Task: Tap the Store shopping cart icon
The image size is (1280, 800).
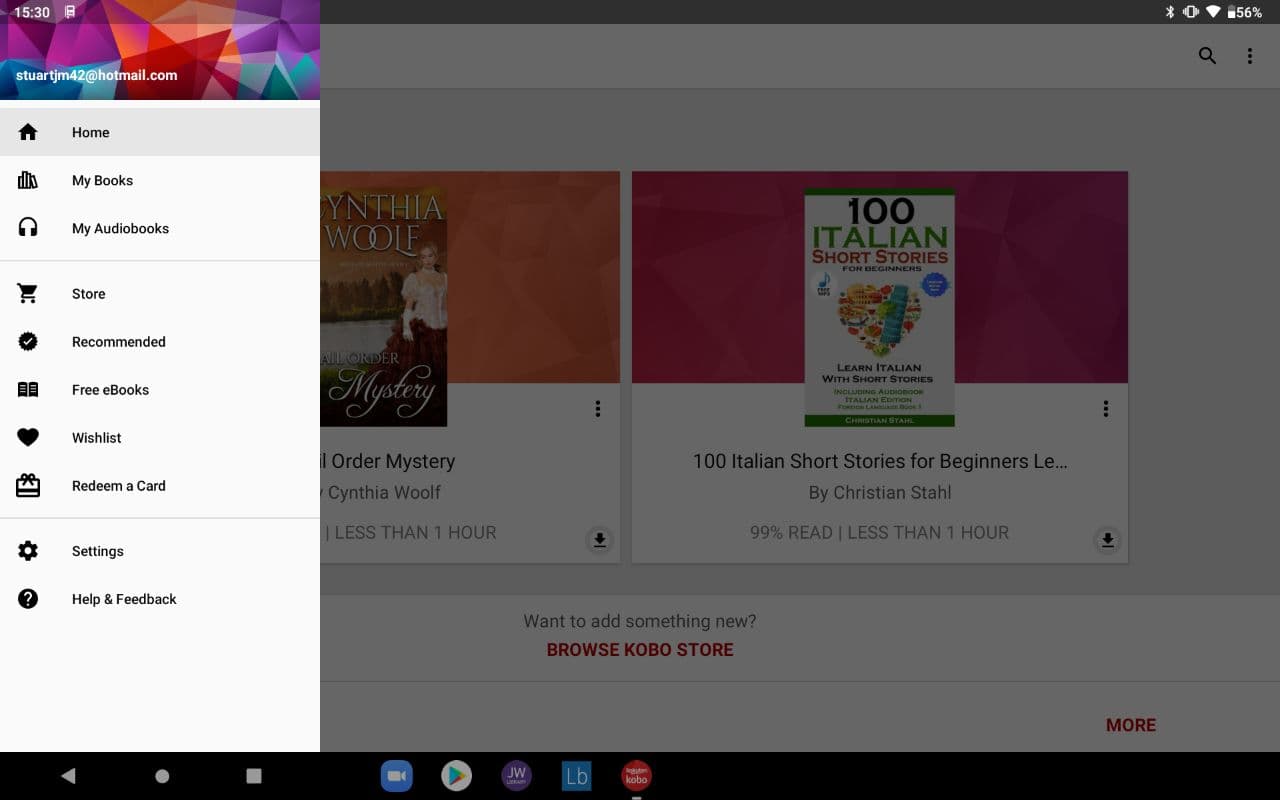Action: click(28, 294)
